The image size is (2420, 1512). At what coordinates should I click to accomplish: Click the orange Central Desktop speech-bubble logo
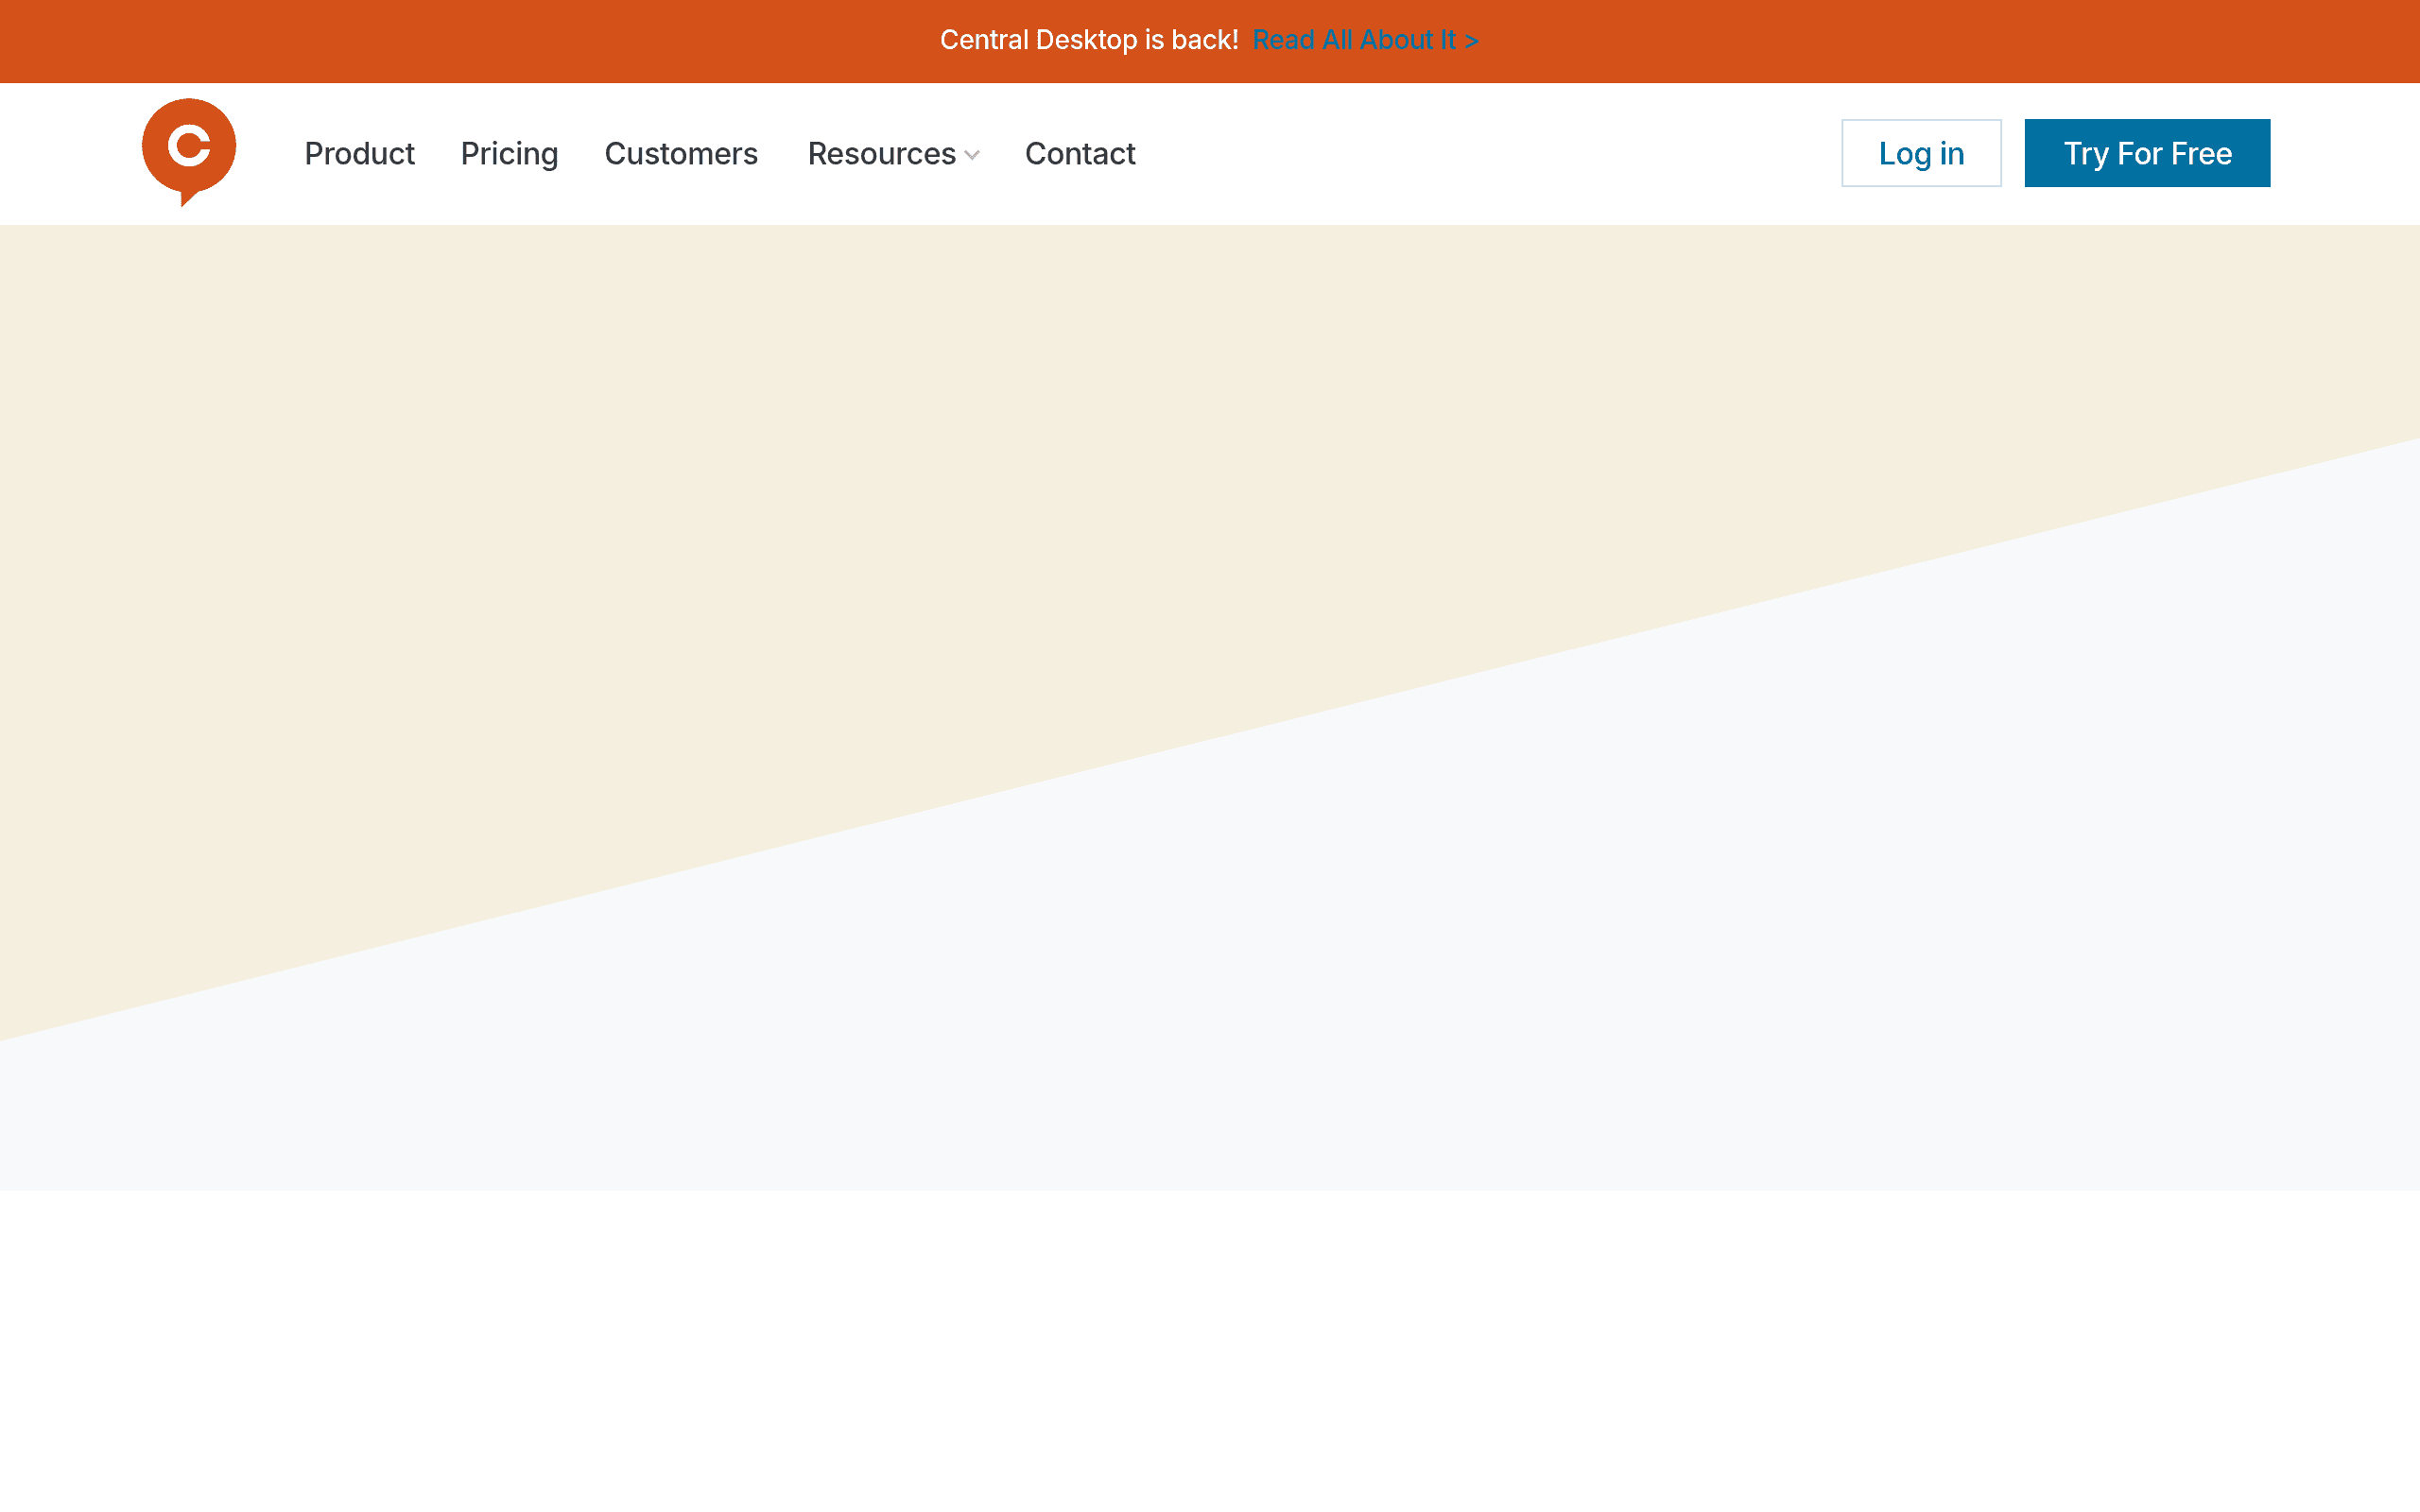[189, 152]
